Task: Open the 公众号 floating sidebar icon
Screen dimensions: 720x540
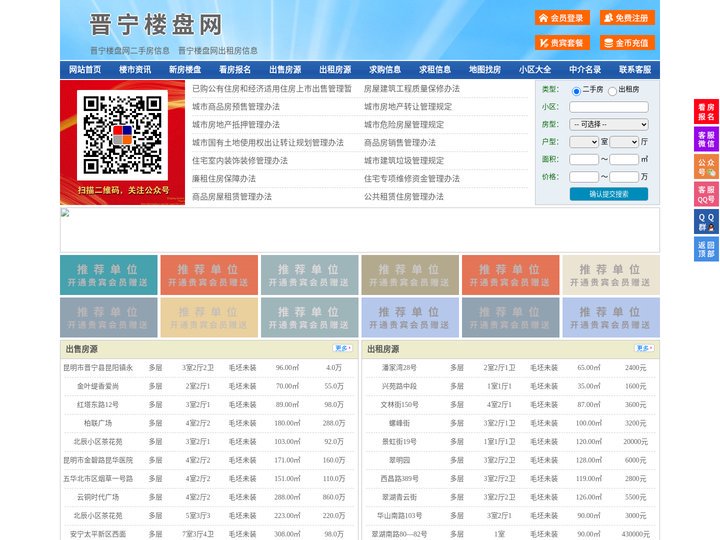Action: (x=706, y=167)
